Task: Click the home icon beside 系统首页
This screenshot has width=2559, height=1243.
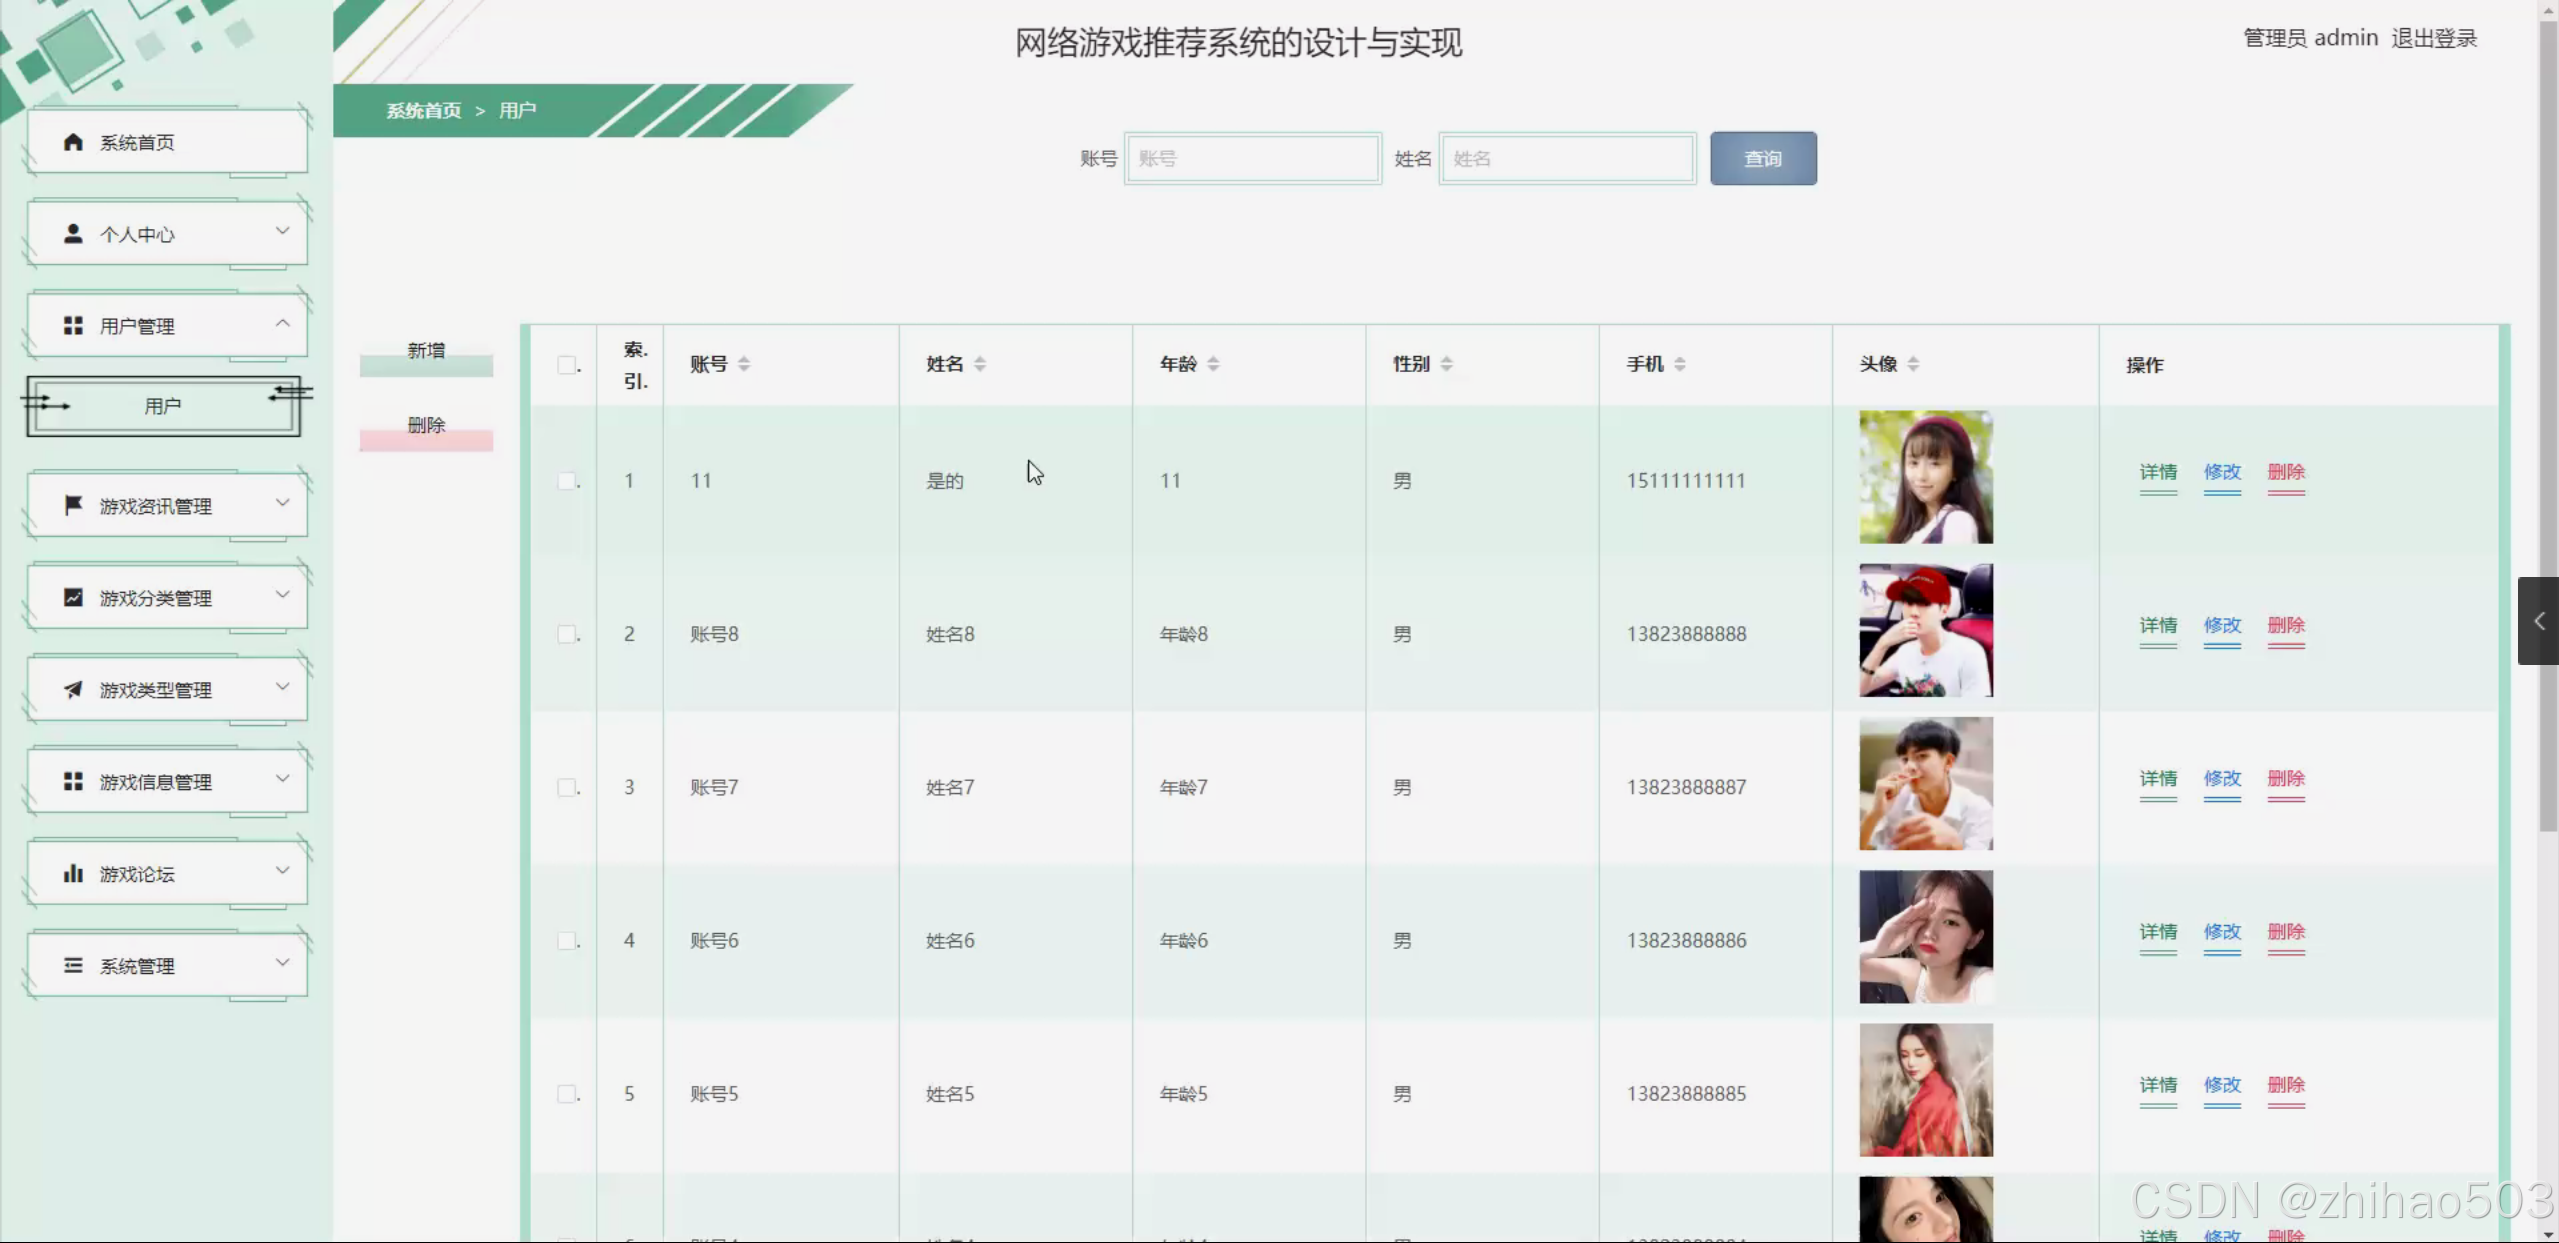Action: pos(73,142)
